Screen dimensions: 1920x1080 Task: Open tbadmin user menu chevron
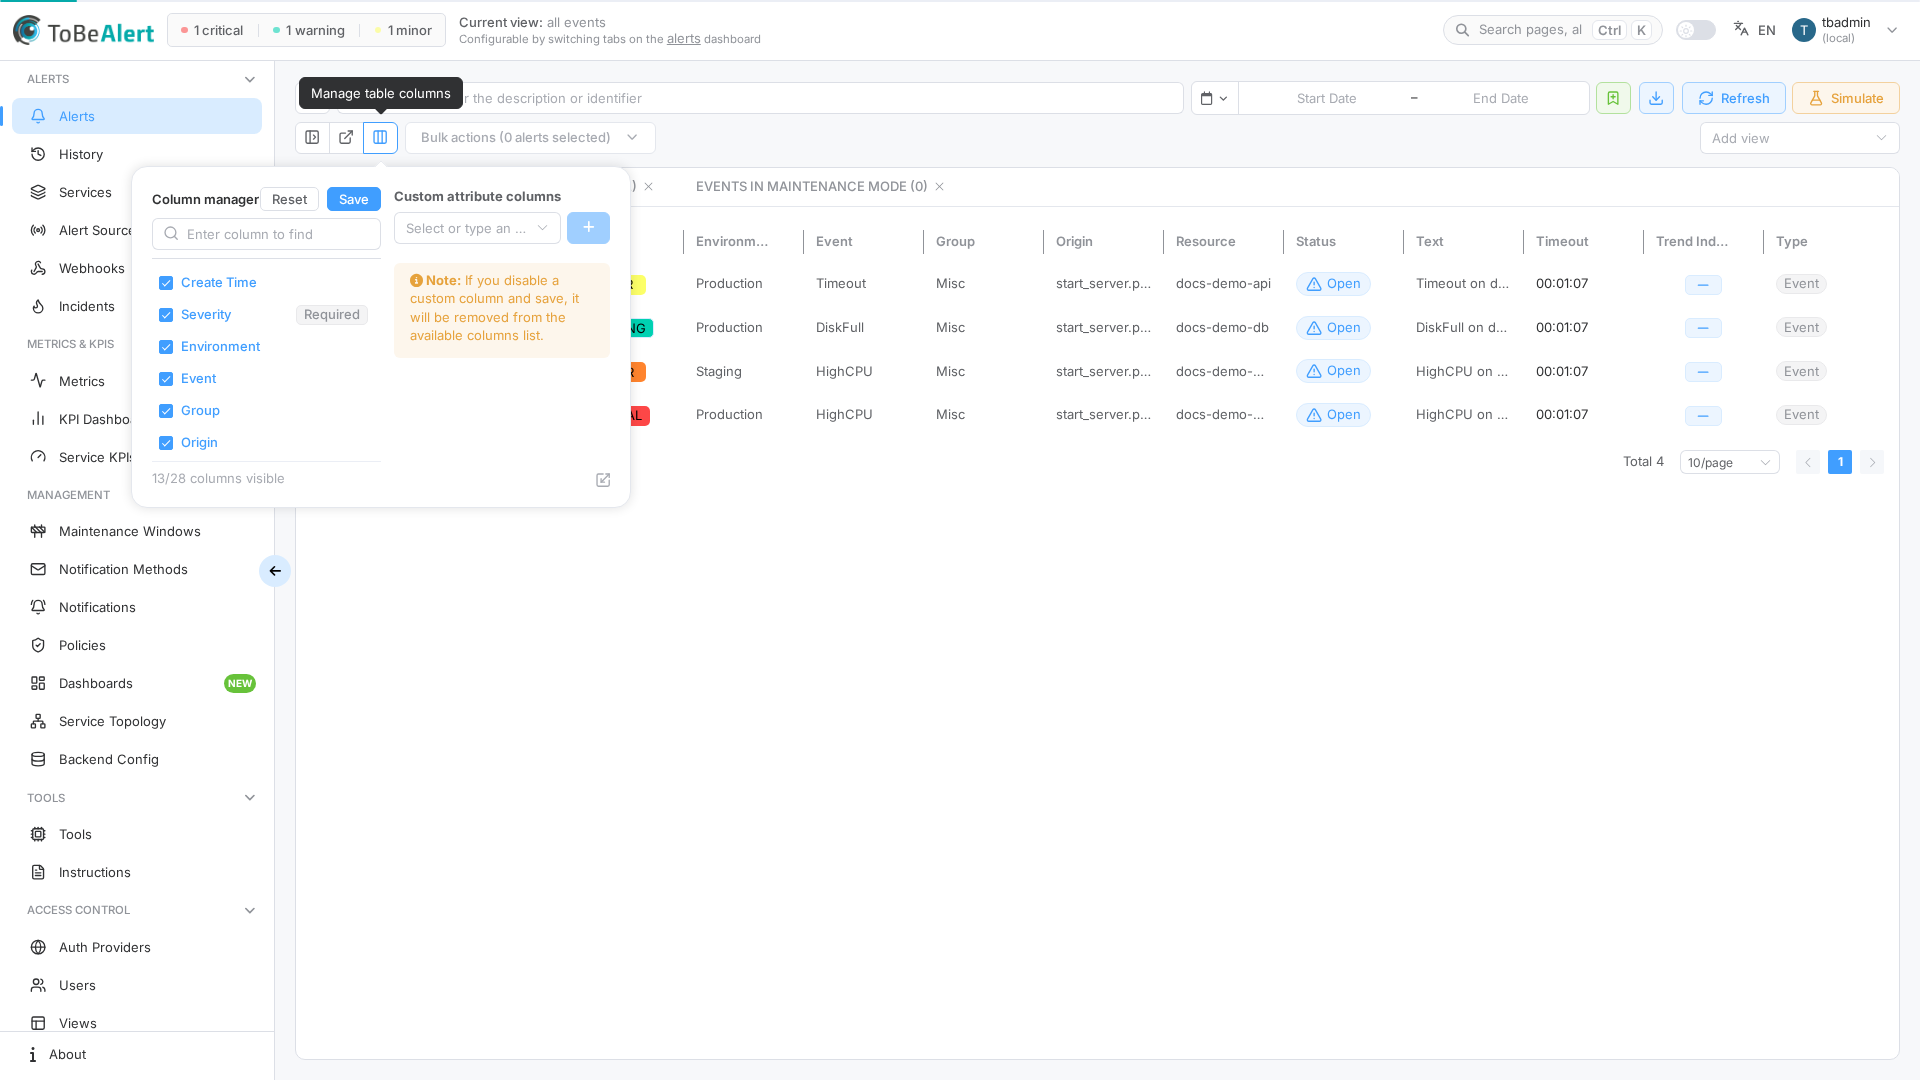pos(1892,30)
